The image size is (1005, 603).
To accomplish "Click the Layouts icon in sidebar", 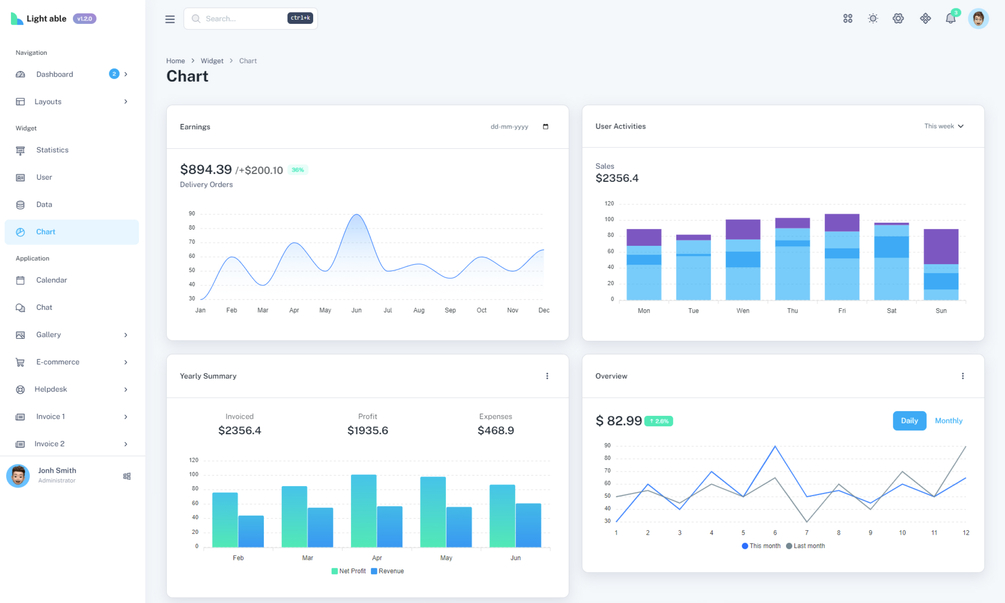I will tap(21, 102).
